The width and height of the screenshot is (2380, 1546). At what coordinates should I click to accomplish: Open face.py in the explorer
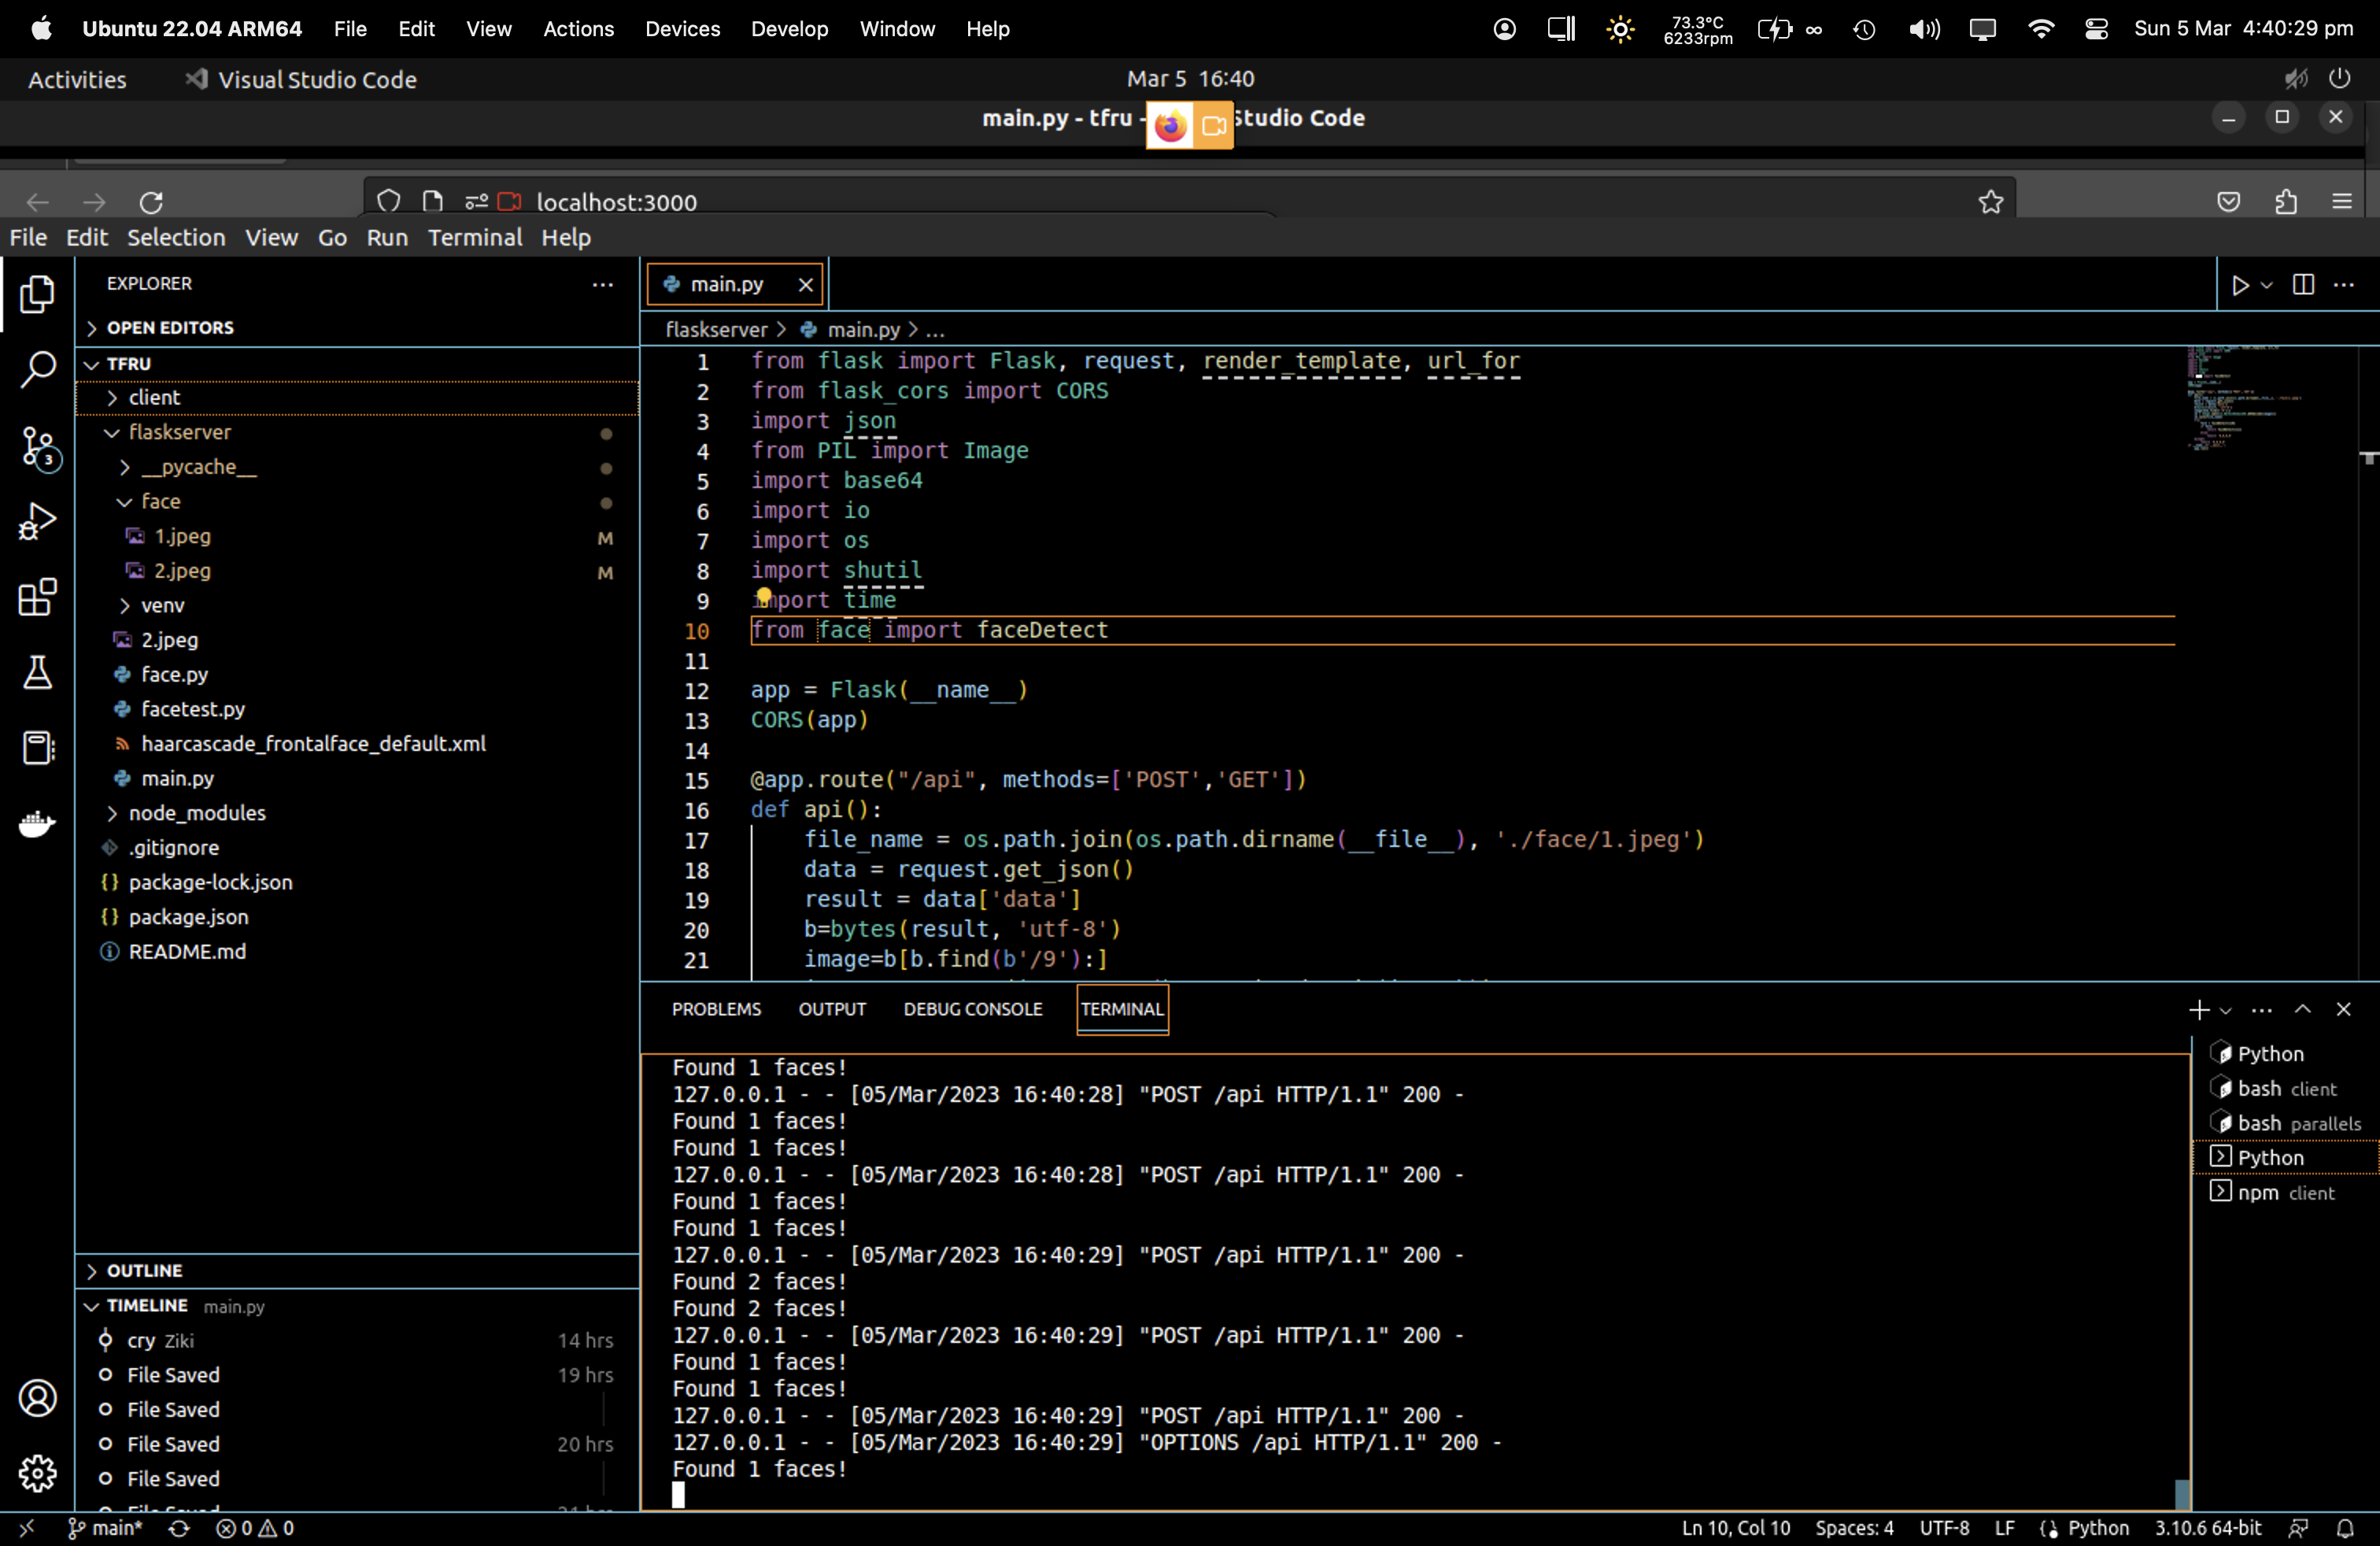(174, 674)
